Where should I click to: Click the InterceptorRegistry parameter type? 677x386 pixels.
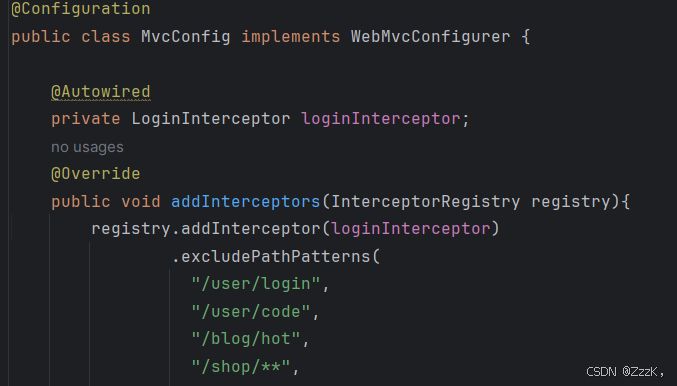(426, 202)
